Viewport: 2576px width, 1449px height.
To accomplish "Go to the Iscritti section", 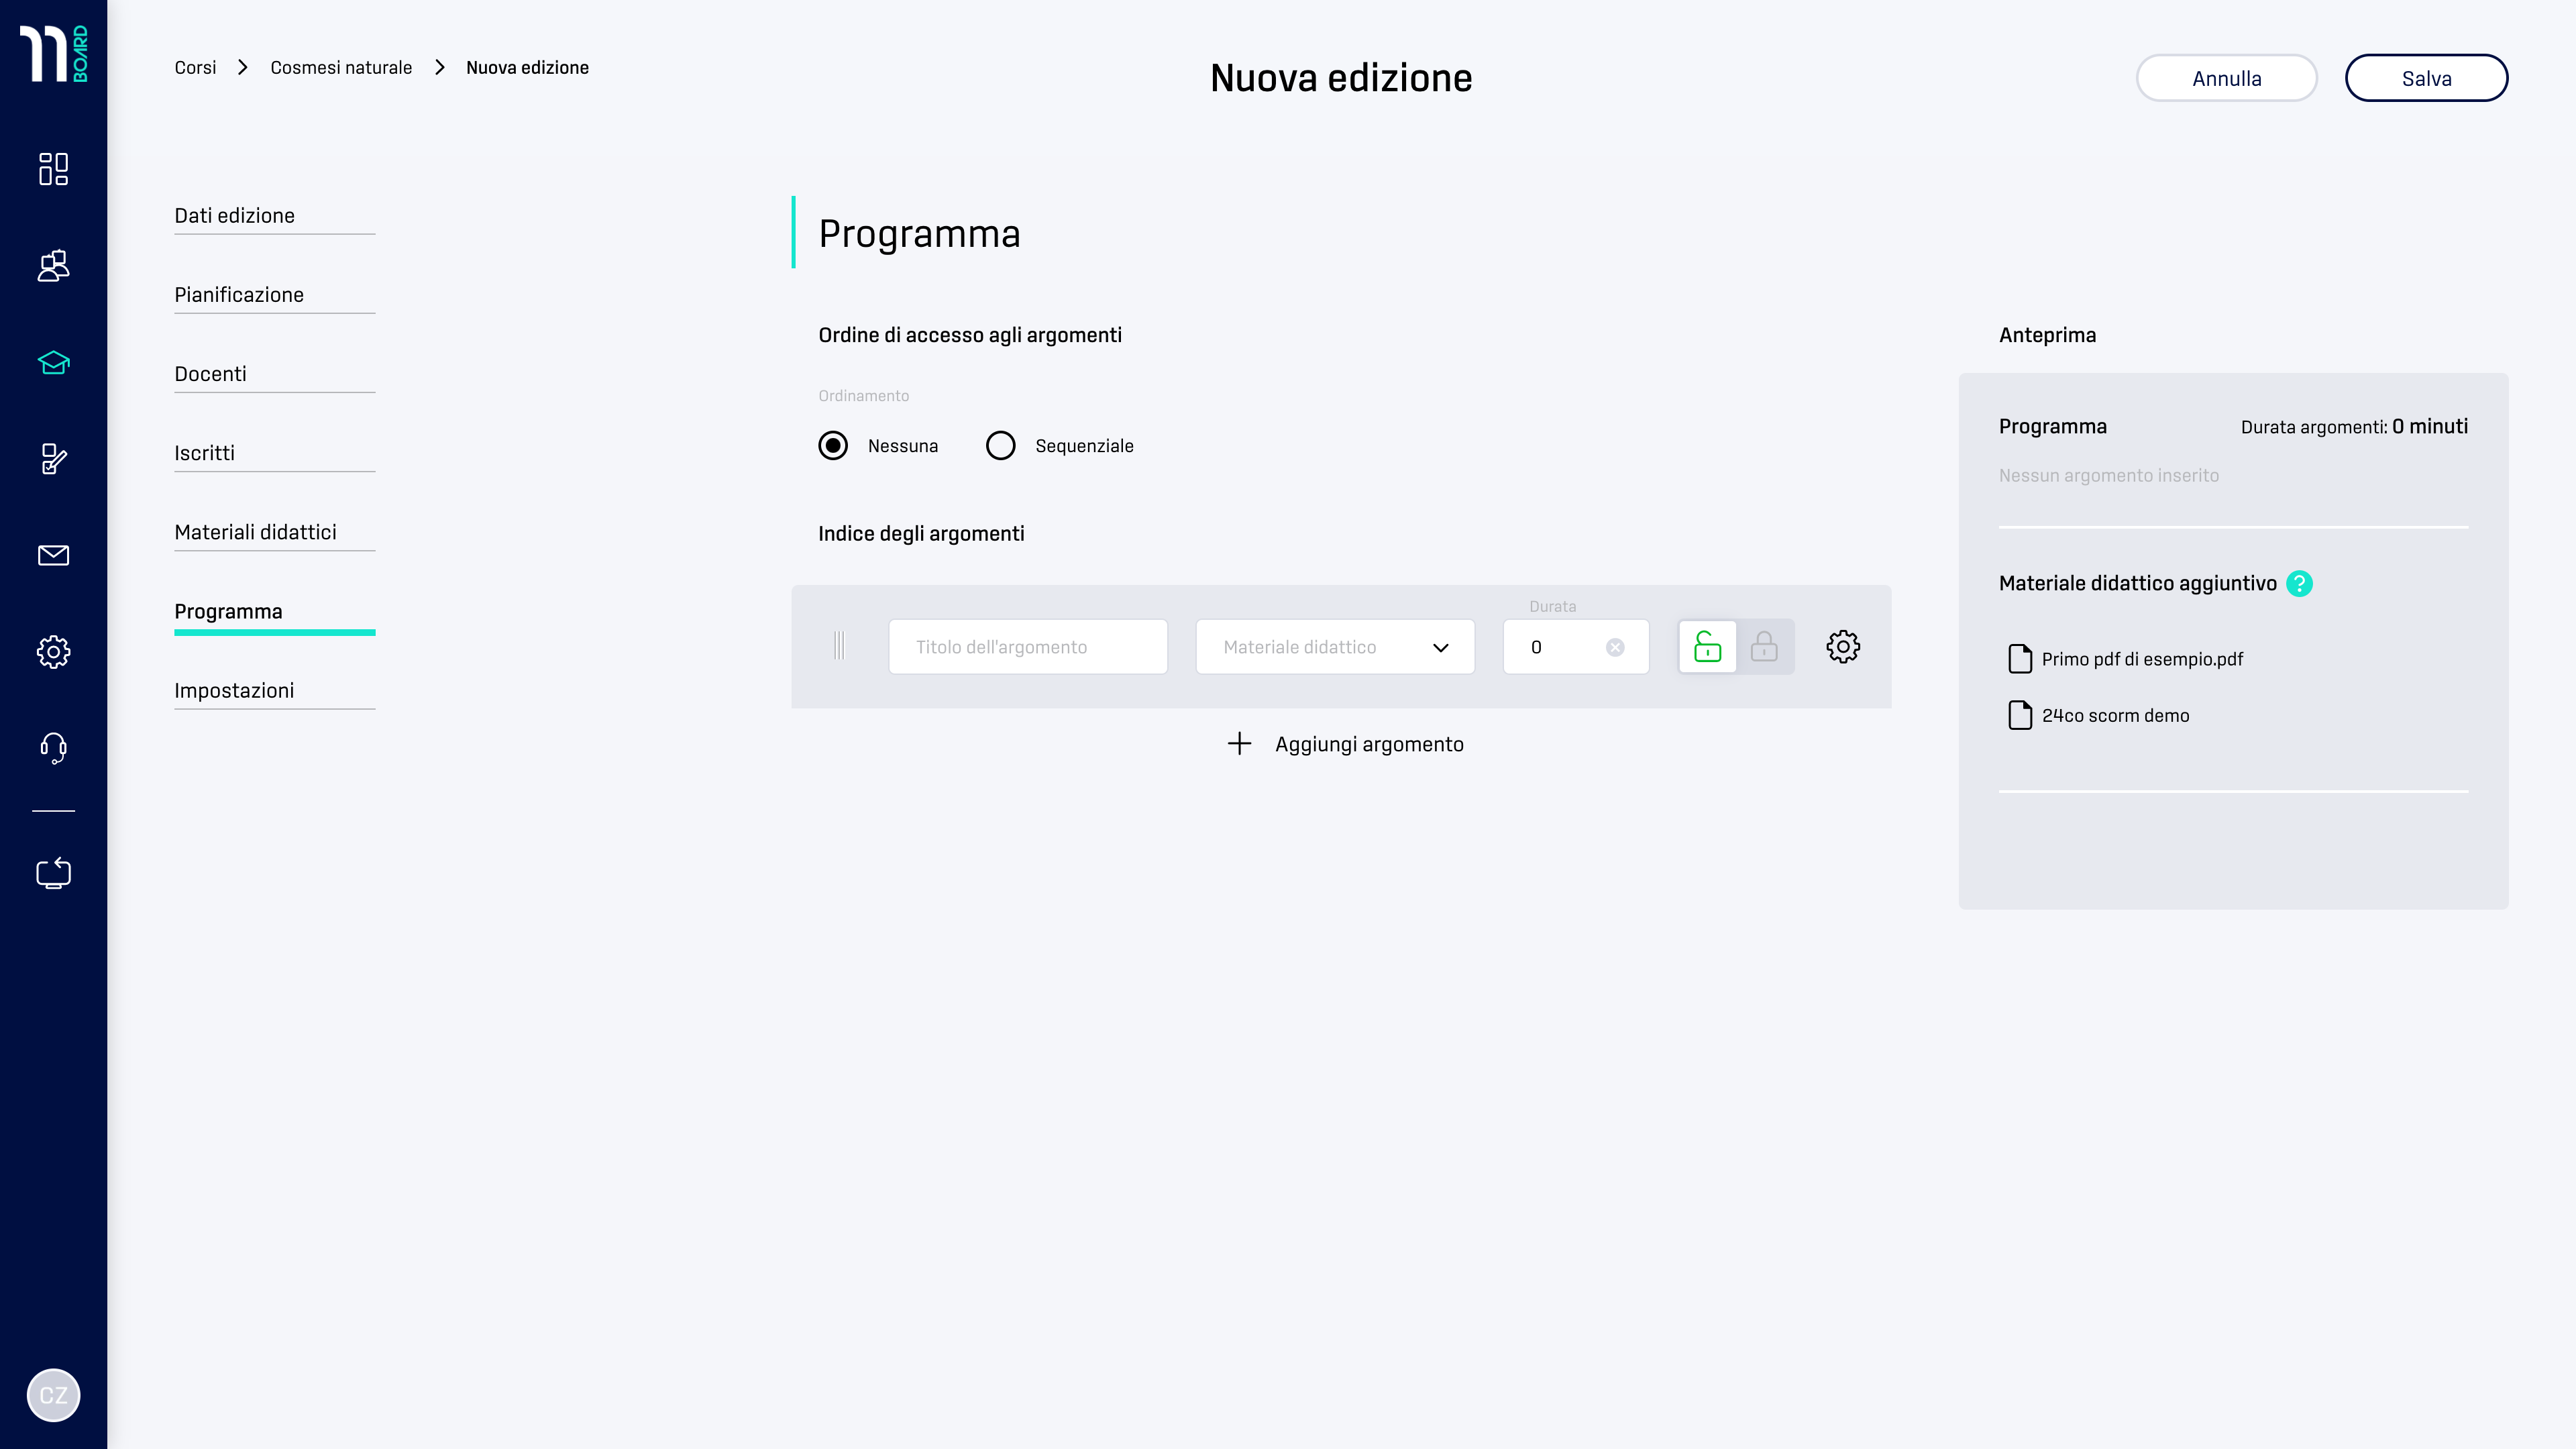I will (x=274, y=453).
